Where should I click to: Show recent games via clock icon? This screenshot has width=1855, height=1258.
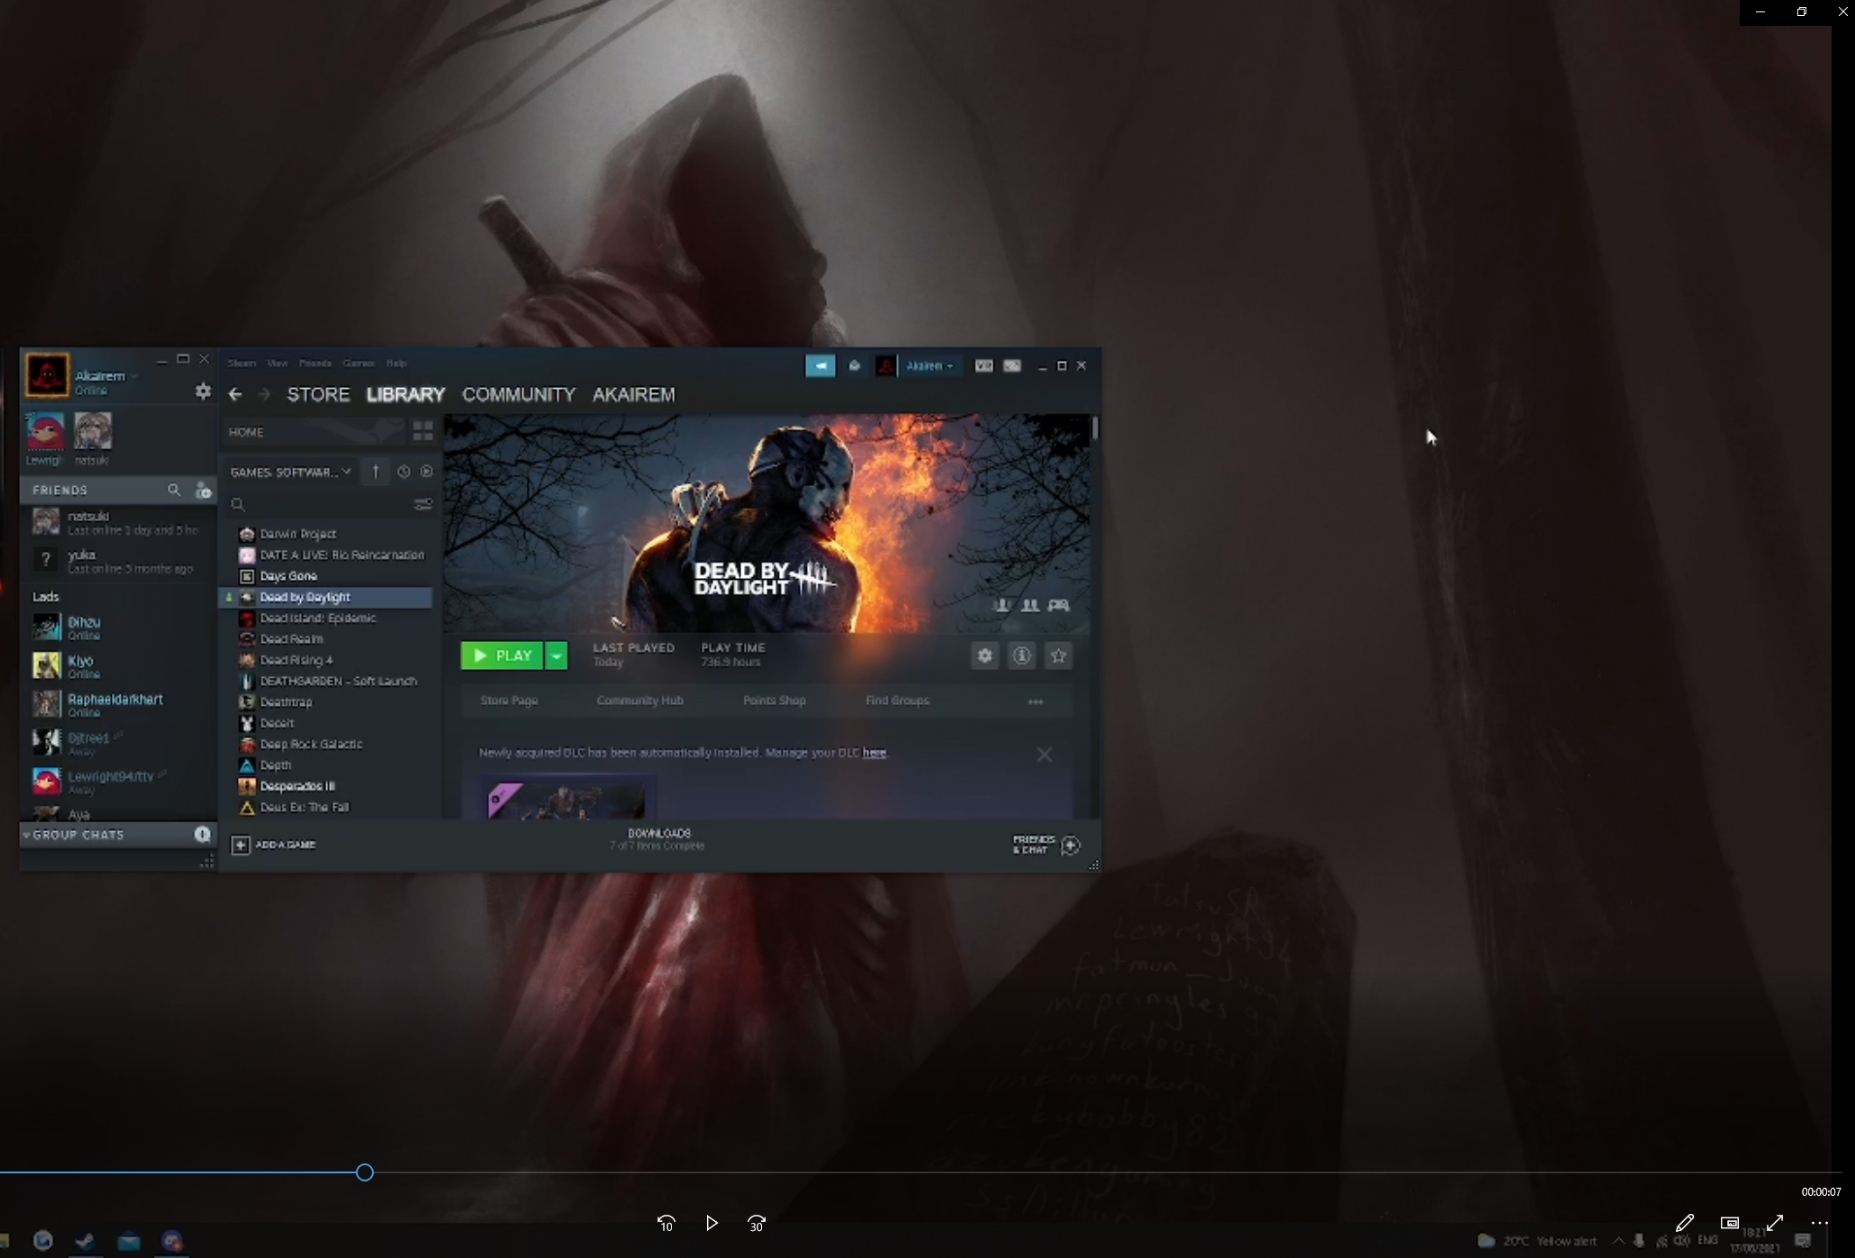(404, 472)
